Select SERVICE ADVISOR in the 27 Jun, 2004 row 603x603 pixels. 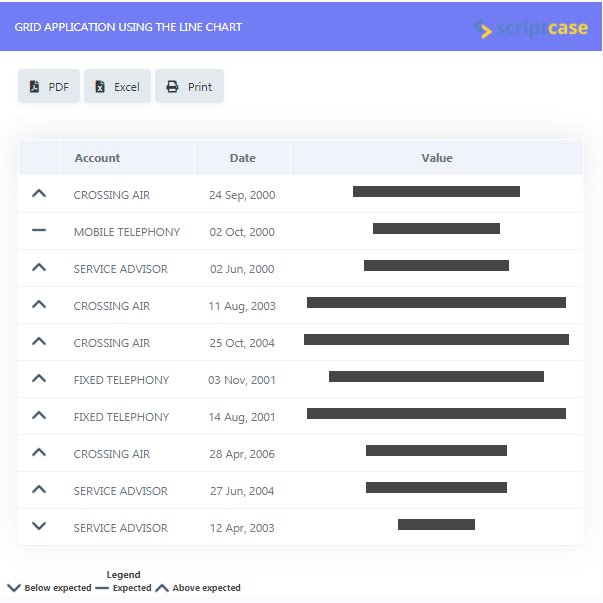tap(120, 491)
